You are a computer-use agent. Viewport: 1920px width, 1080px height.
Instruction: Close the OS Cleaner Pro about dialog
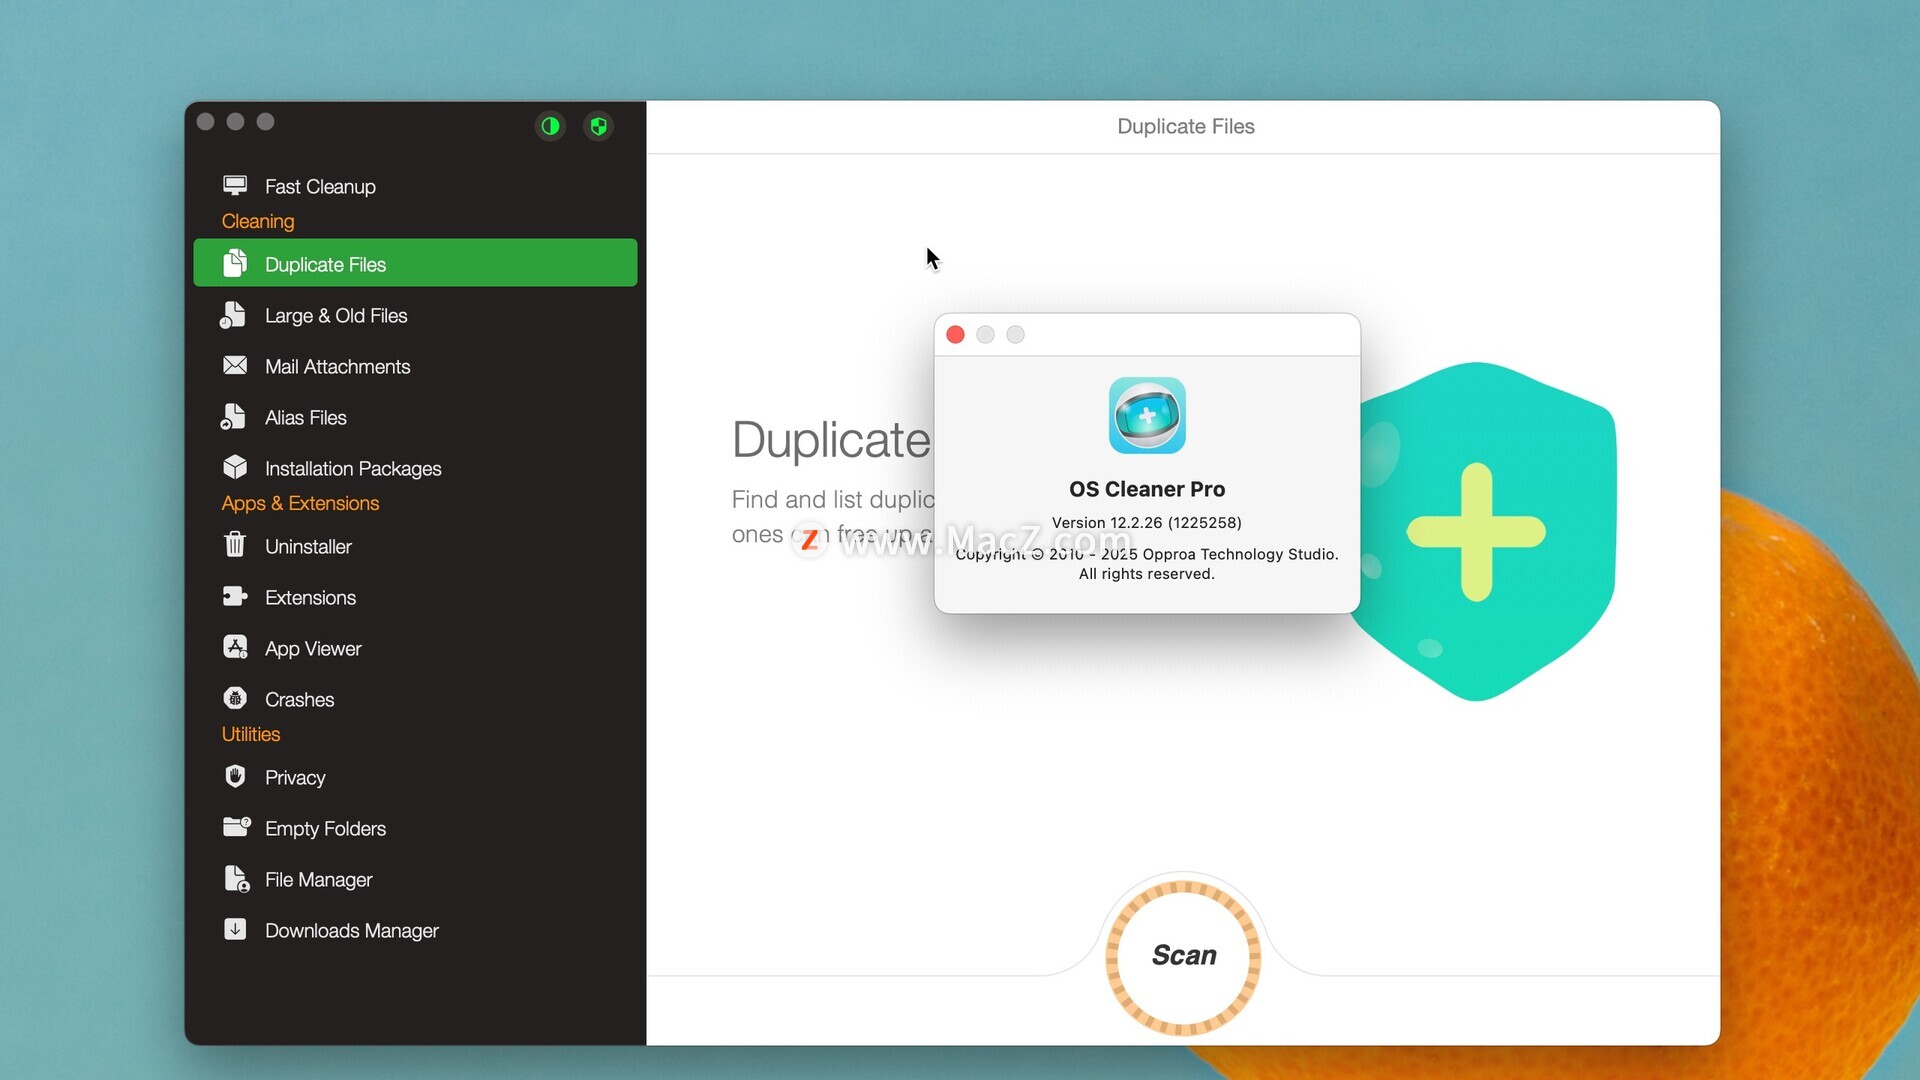pos(955,335)
